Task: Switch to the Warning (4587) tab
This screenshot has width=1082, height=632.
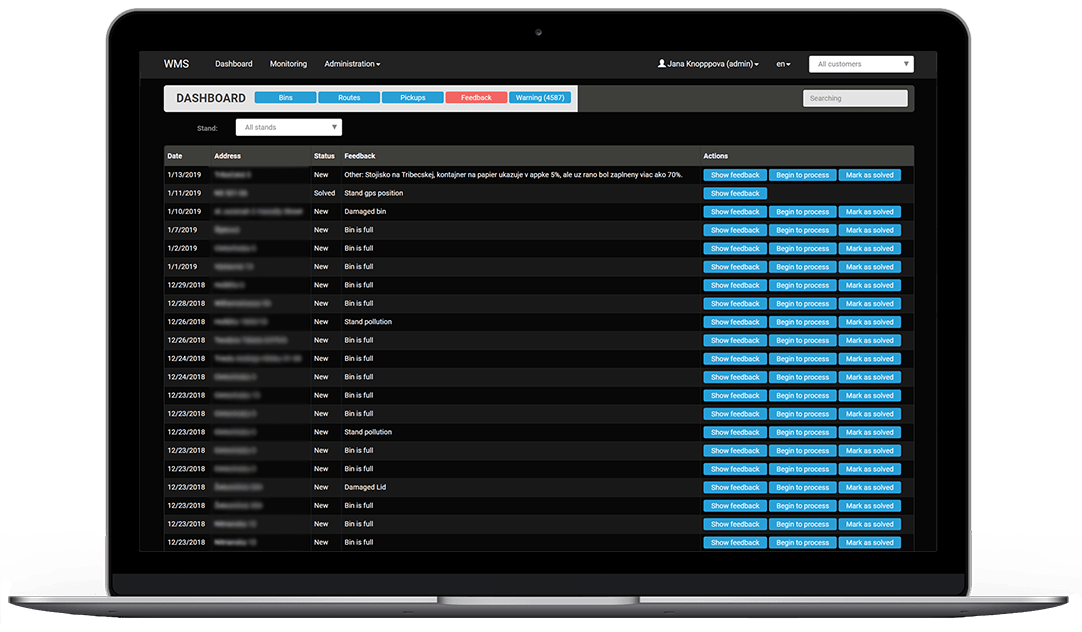Action: [x=540, y=98]
